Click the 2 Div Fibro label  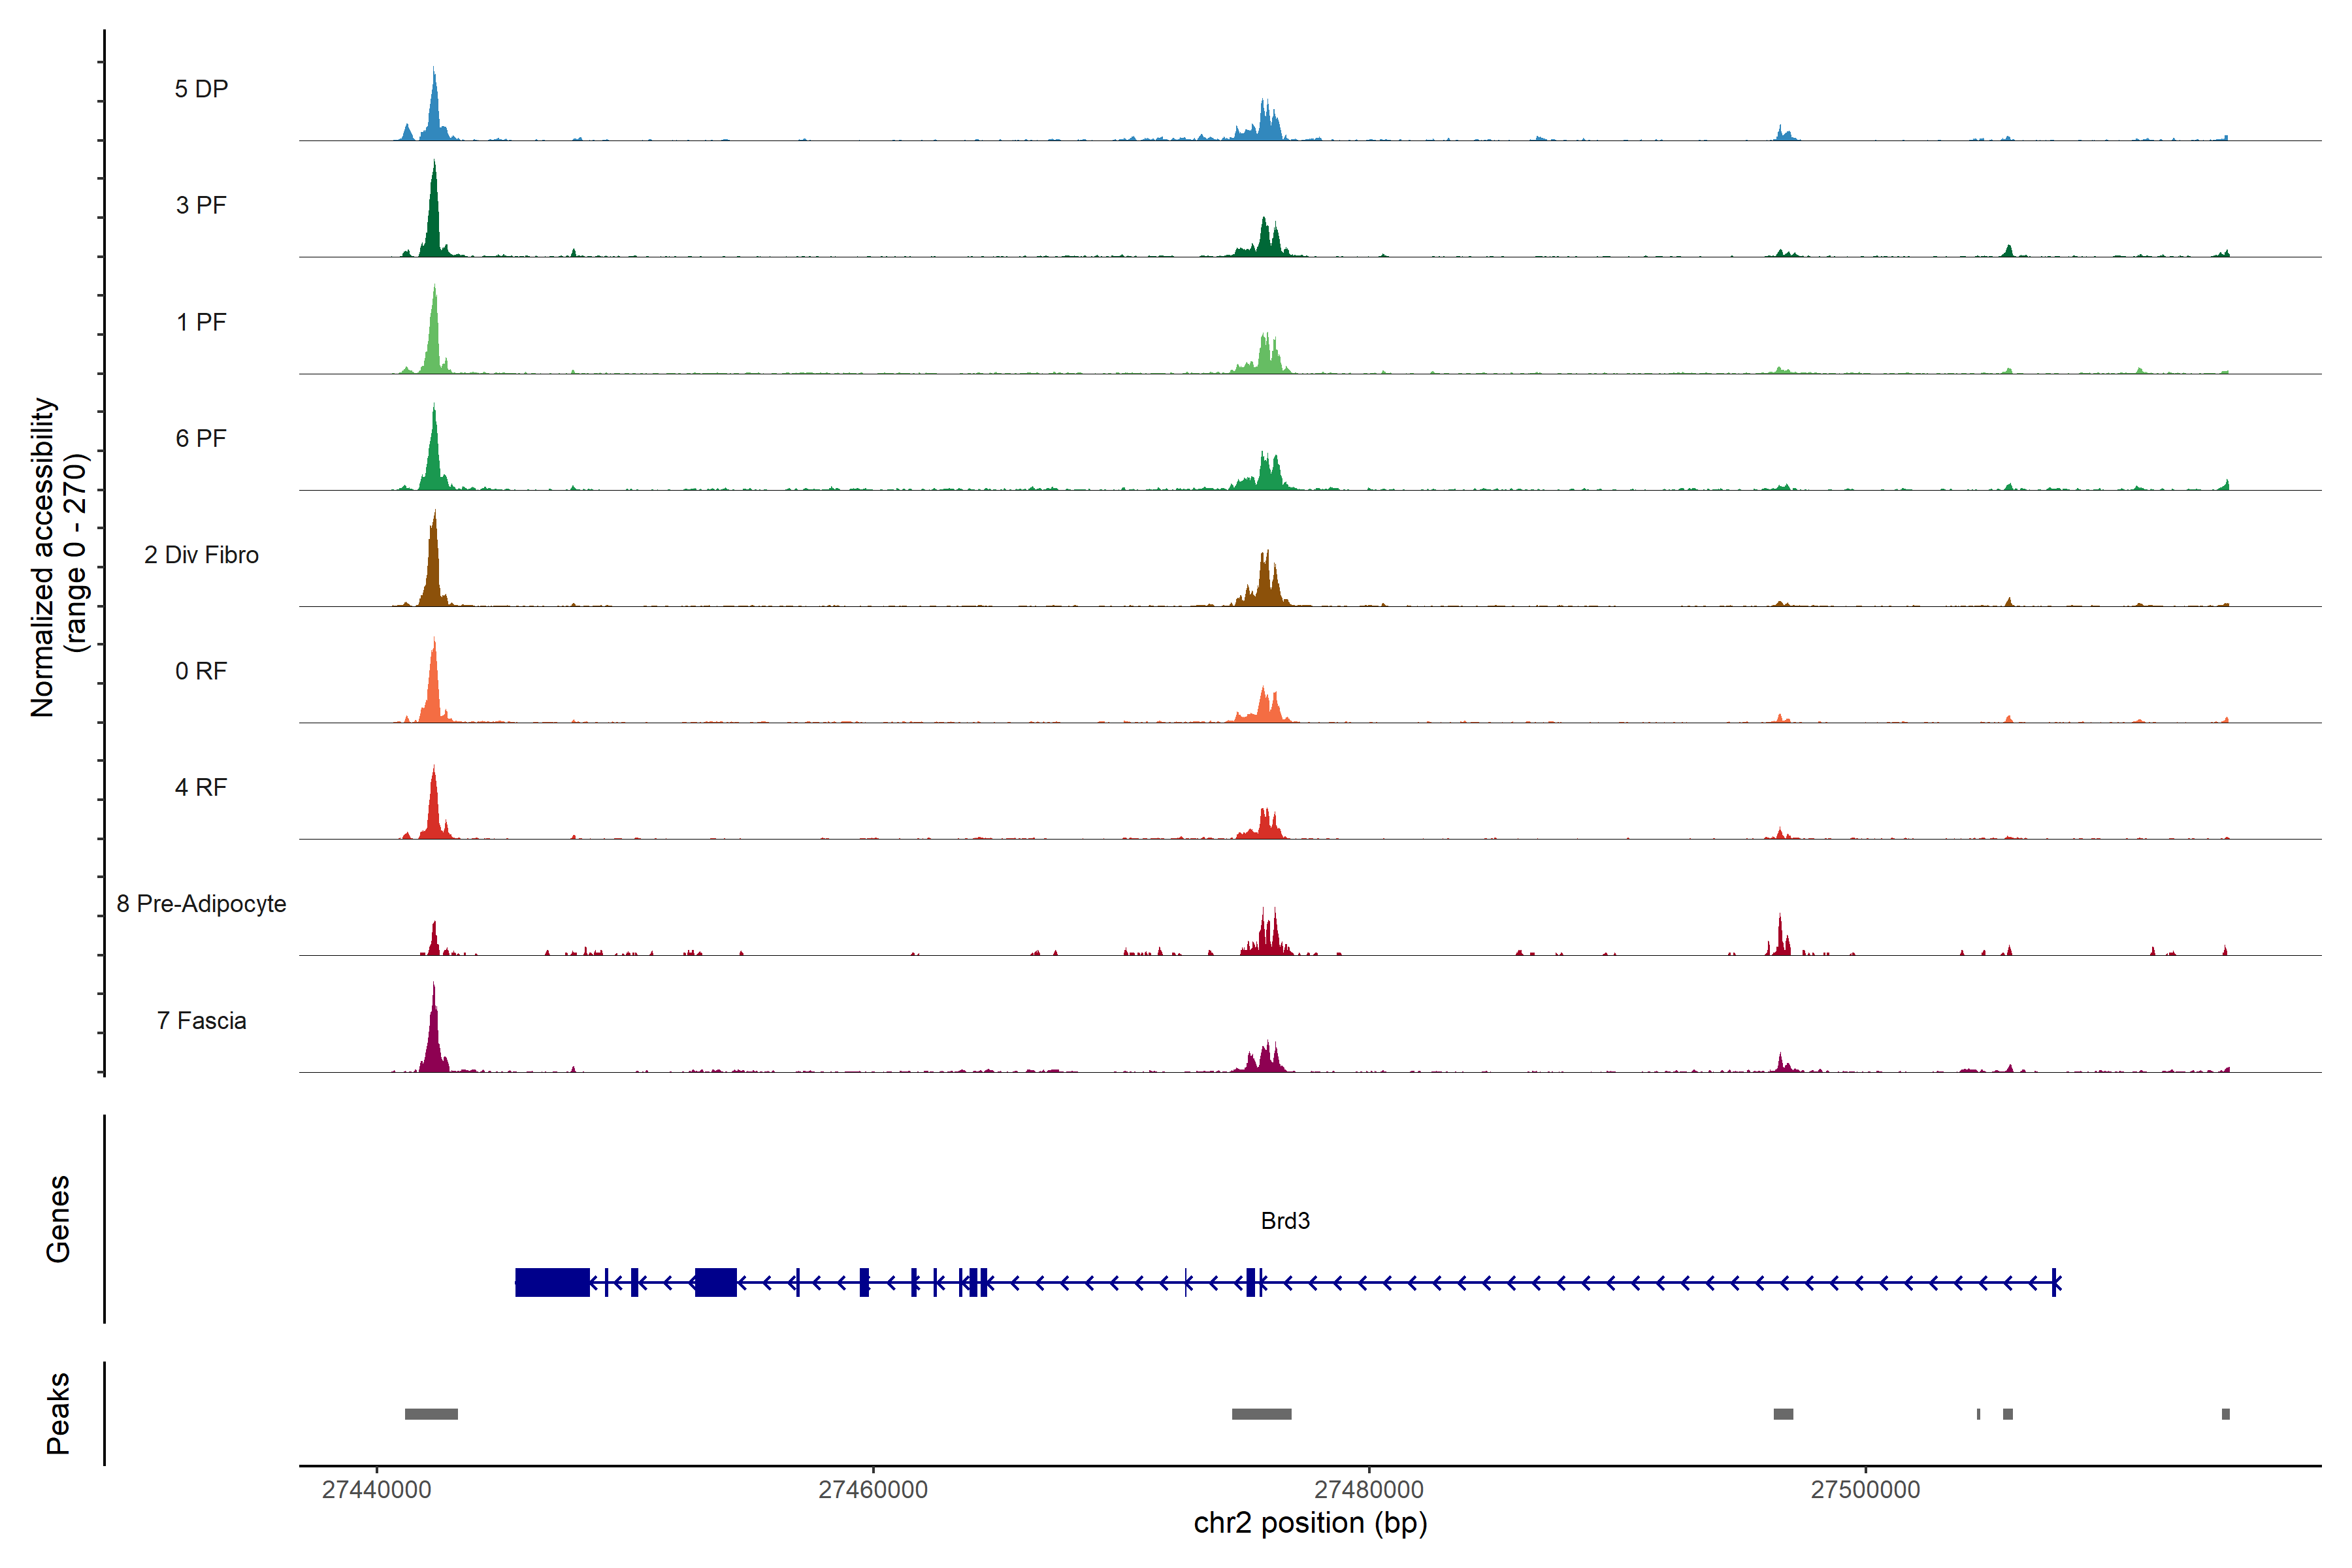201,555
